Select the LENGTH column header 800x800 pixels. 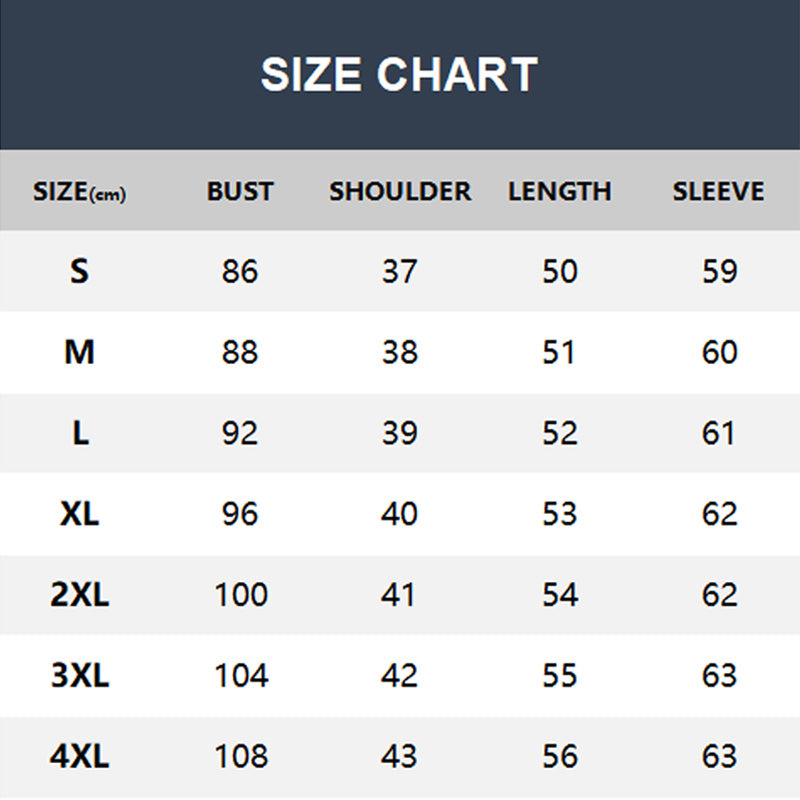559,191
